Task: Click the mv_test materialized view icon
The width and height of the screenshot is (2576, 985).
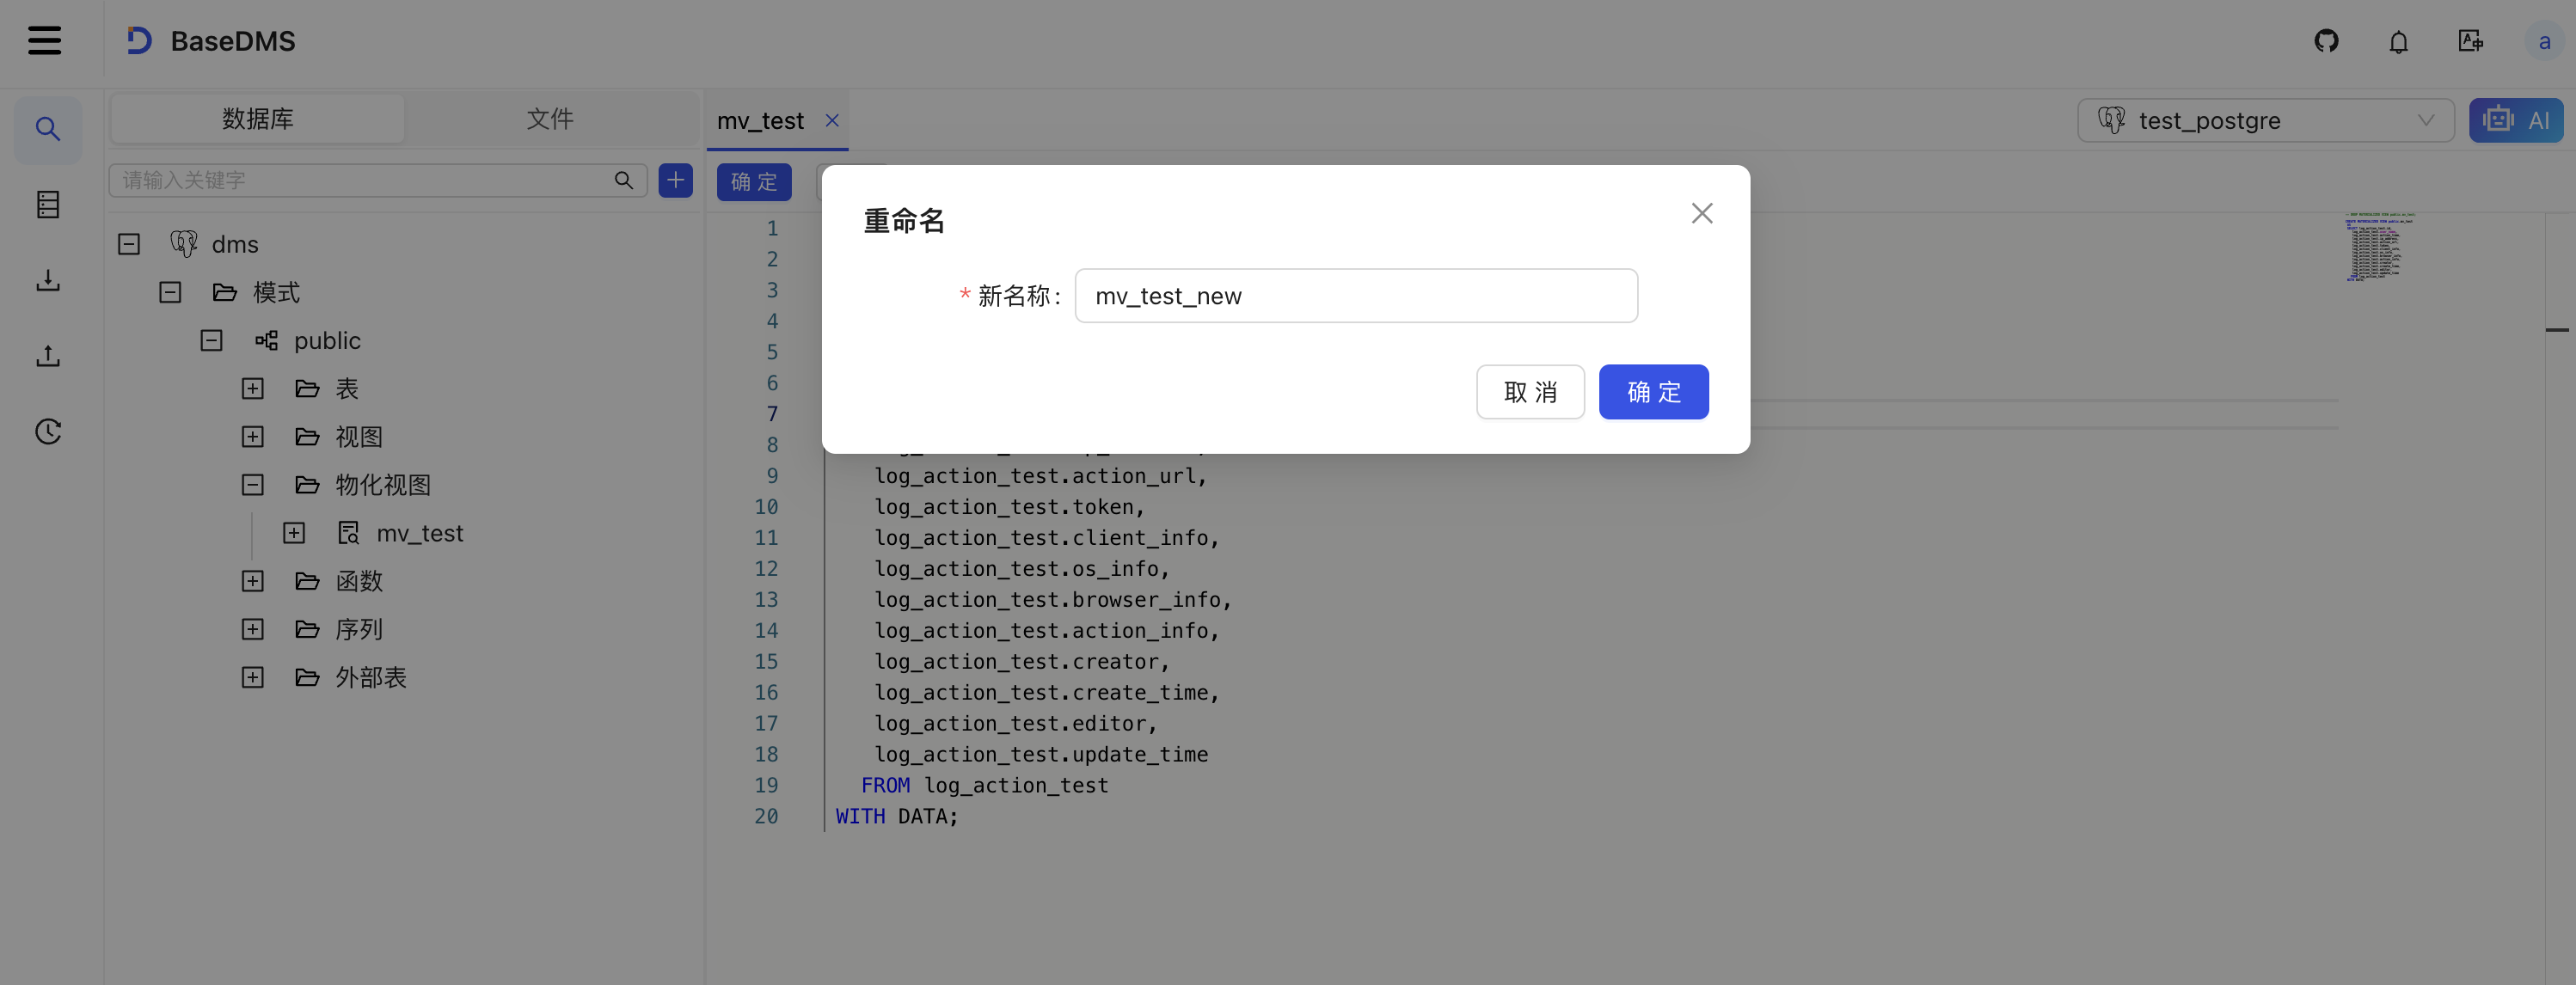Action: pos(348,533)
